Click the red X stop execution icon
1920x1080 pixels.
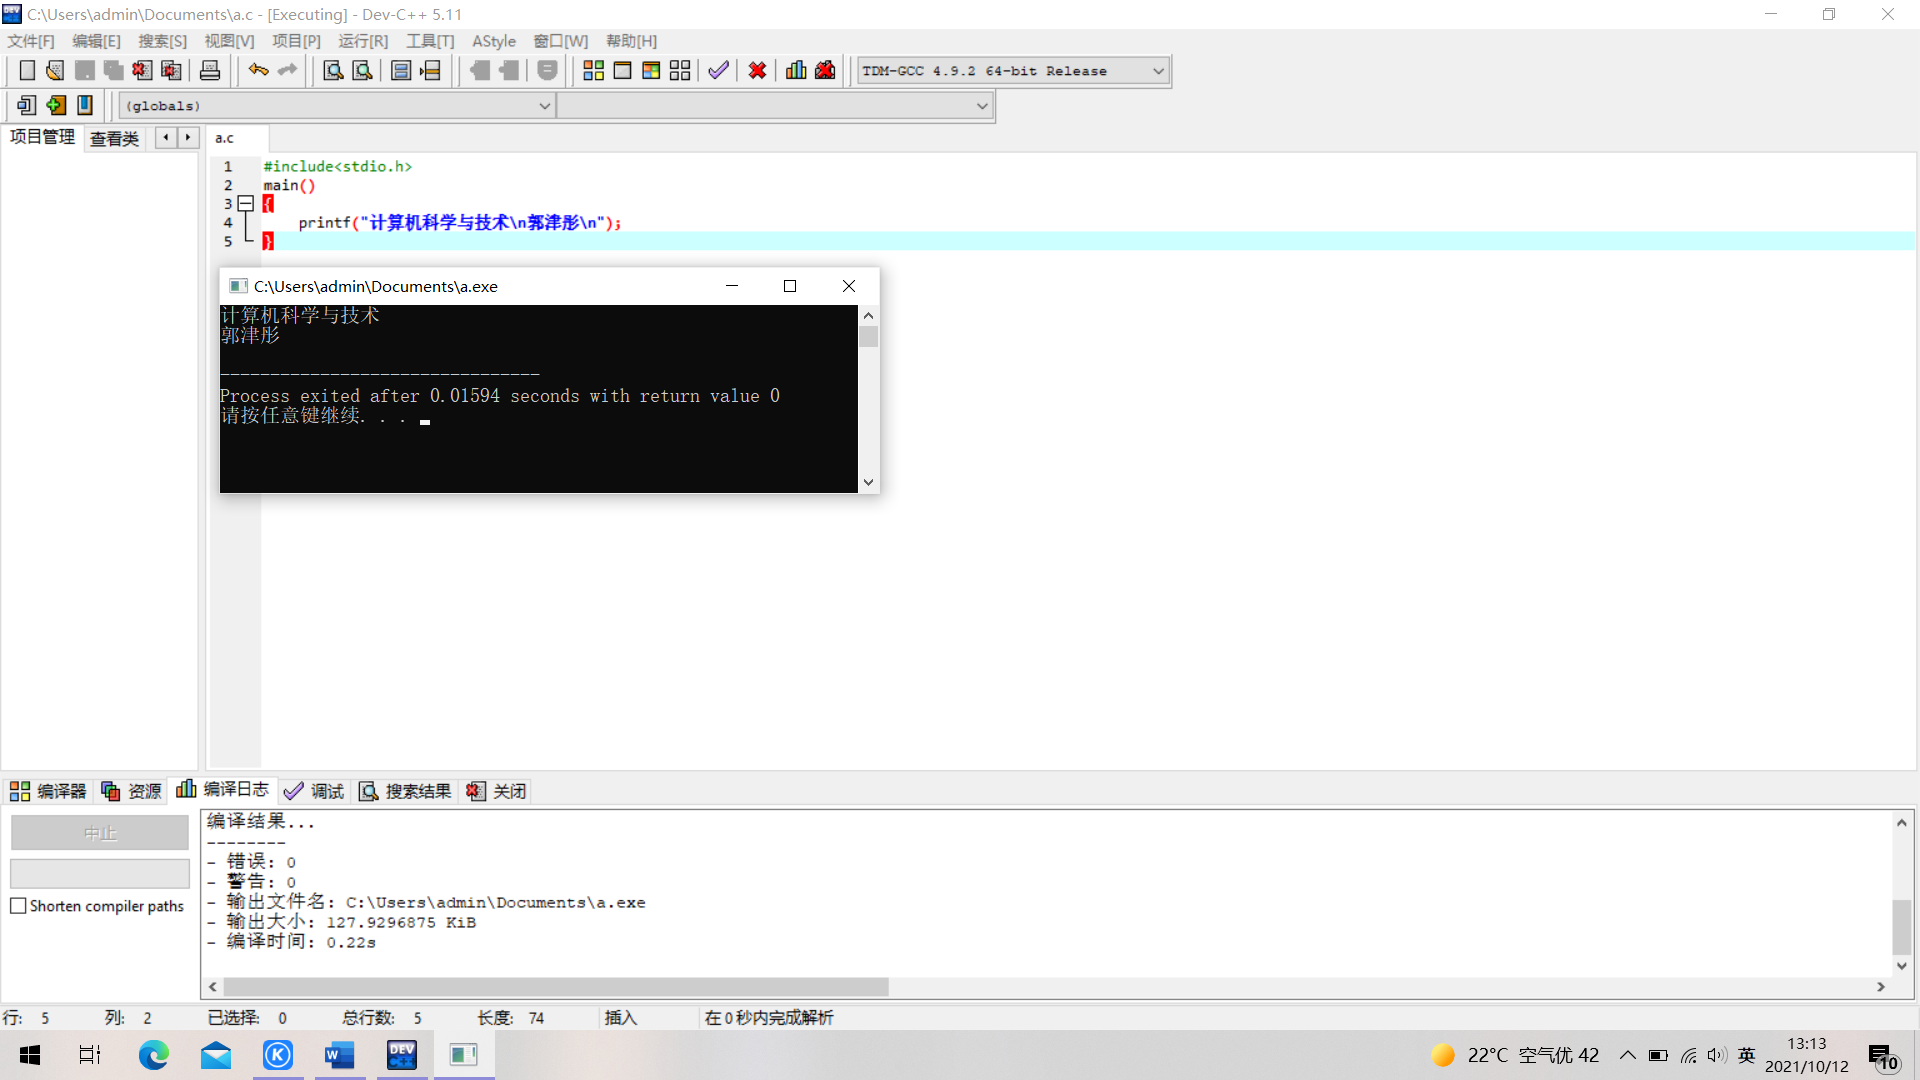pyautogui.click(x=757, y=71)
